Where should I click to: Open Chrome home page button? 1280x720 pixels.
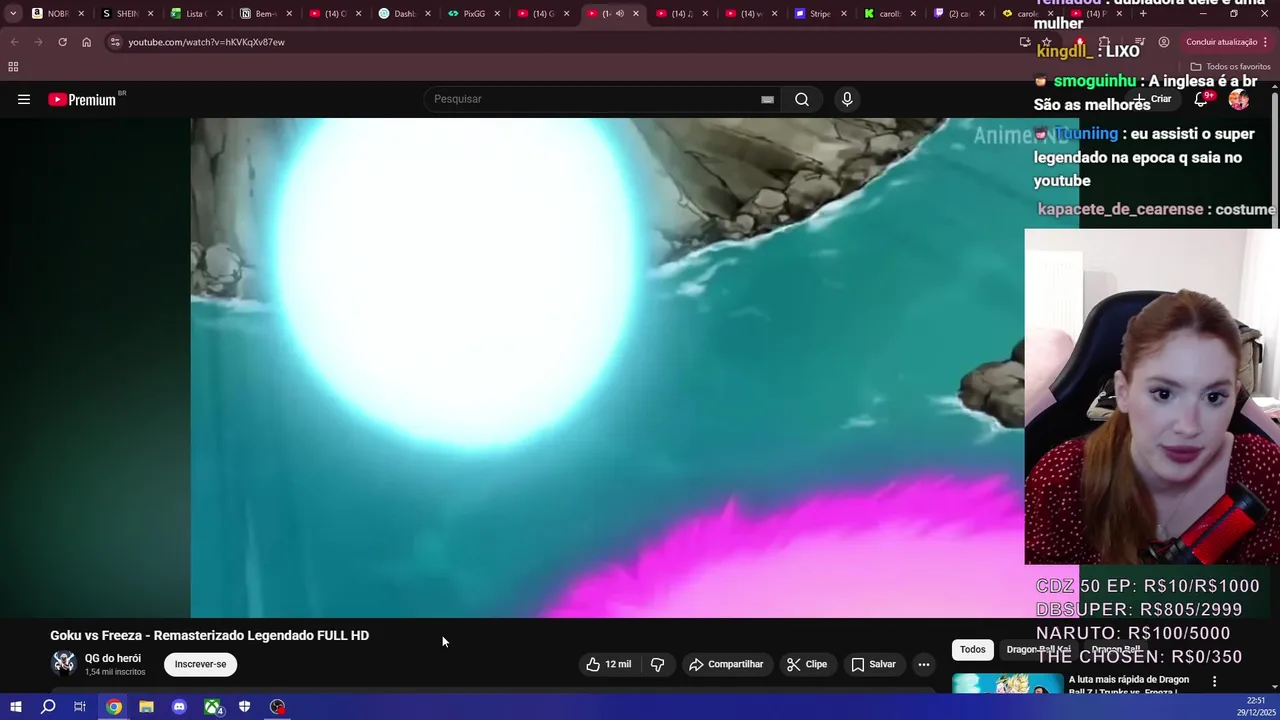pyautogui.click(x=86, y=42)
